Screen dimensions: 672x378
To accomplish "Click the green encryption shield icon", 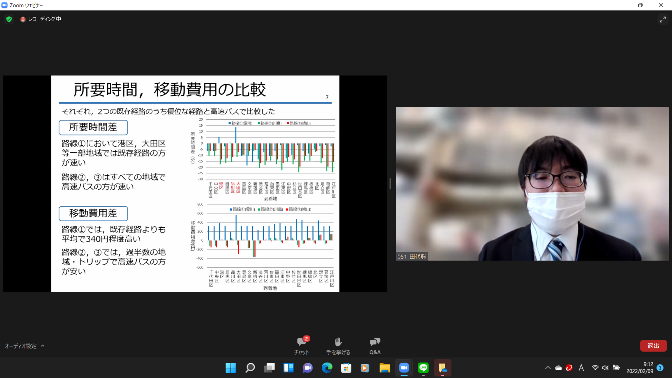I will coord(9,19).
